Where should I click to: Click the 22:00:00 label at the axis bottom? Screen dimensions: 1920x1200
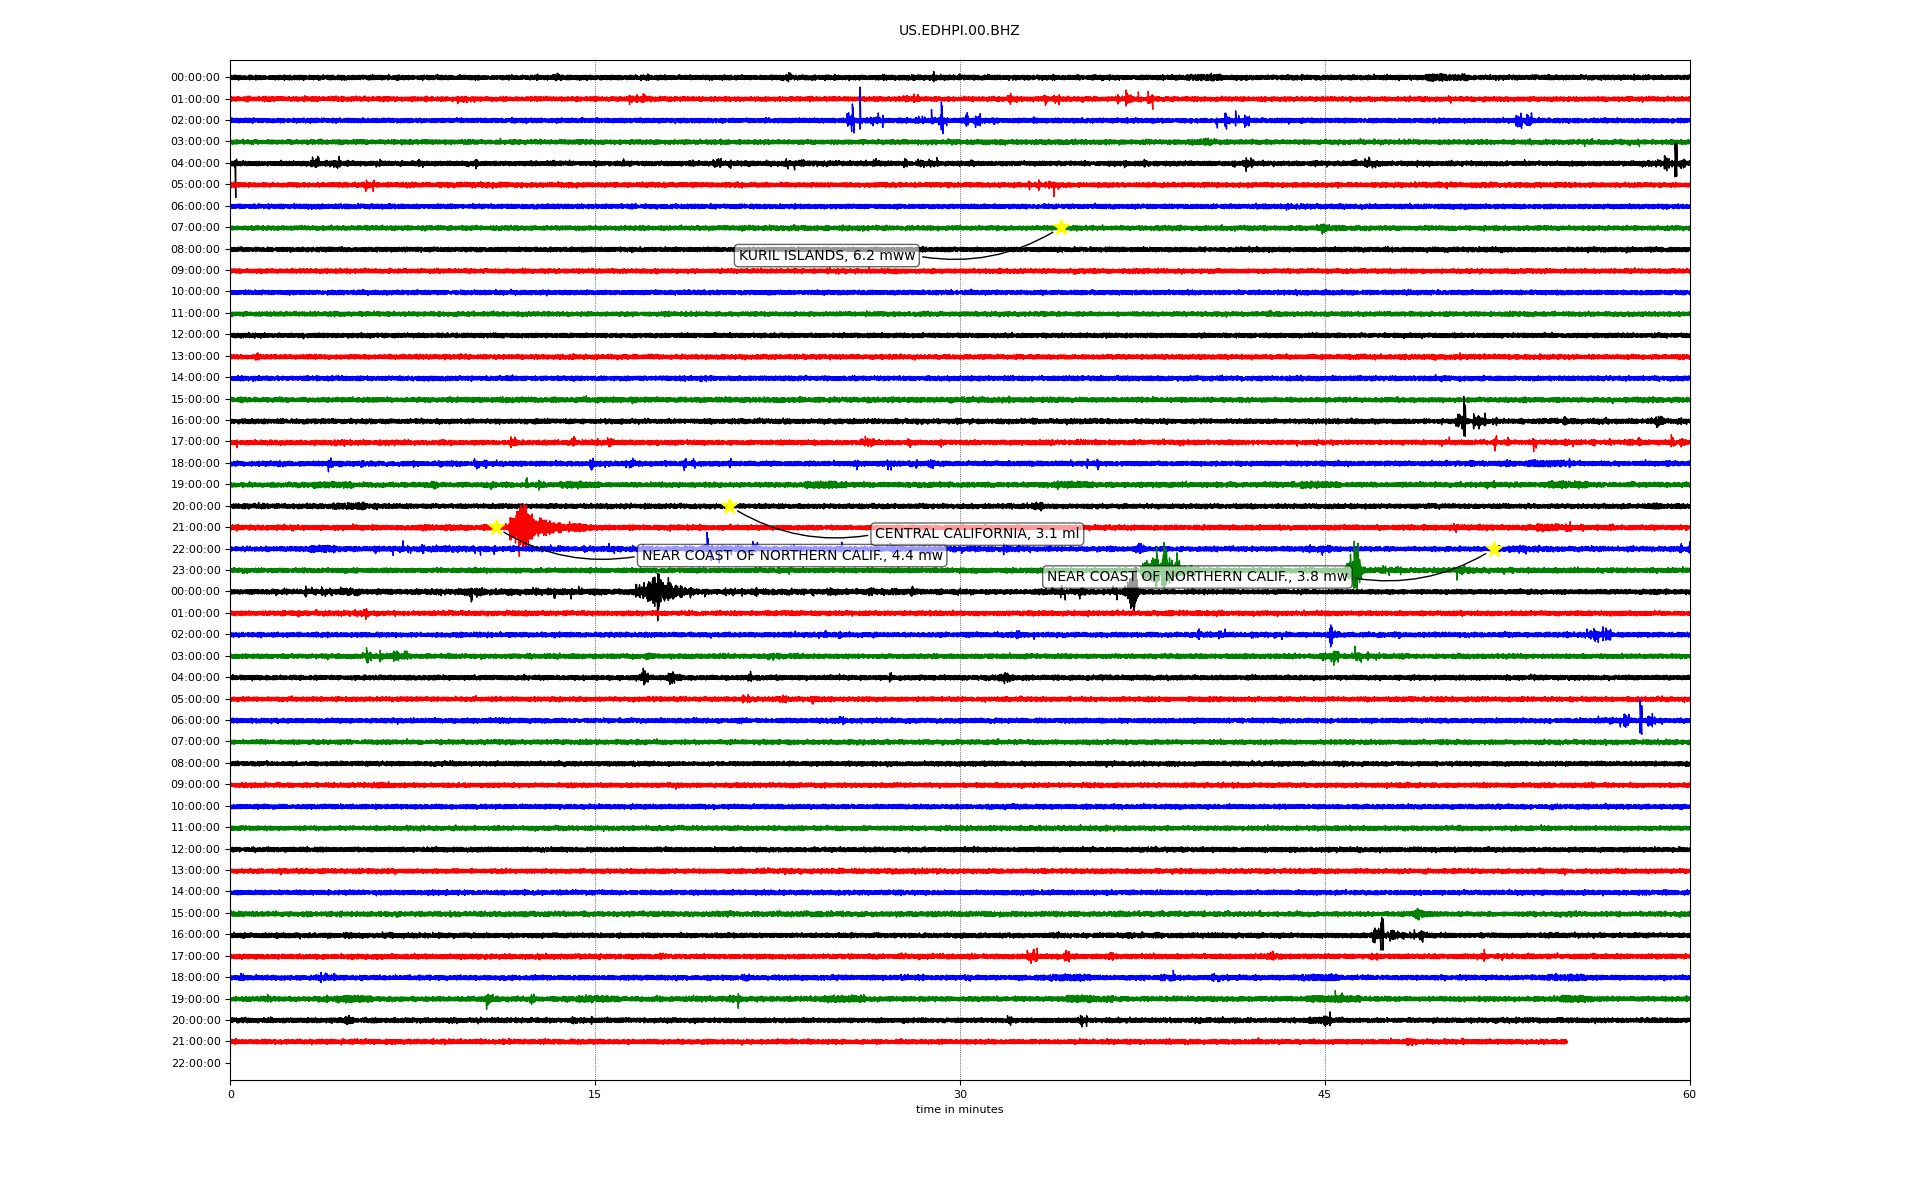coord(195,1063)
